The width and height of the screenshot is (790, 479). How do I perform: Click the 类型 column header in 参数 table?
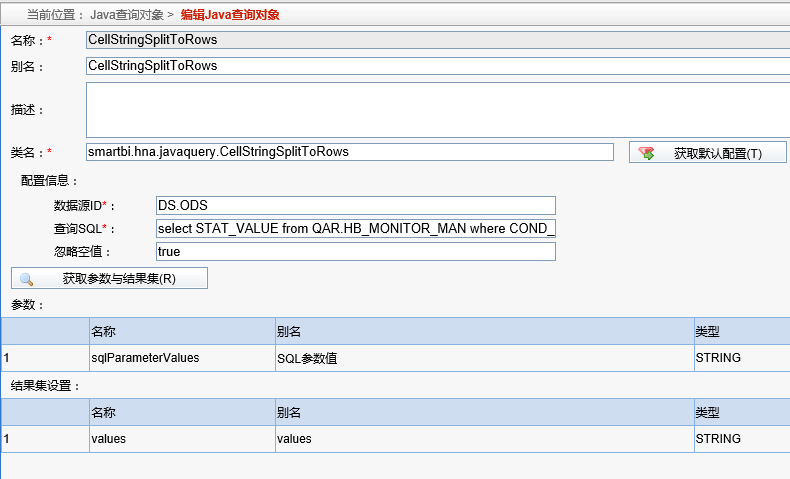coord(742,331)
